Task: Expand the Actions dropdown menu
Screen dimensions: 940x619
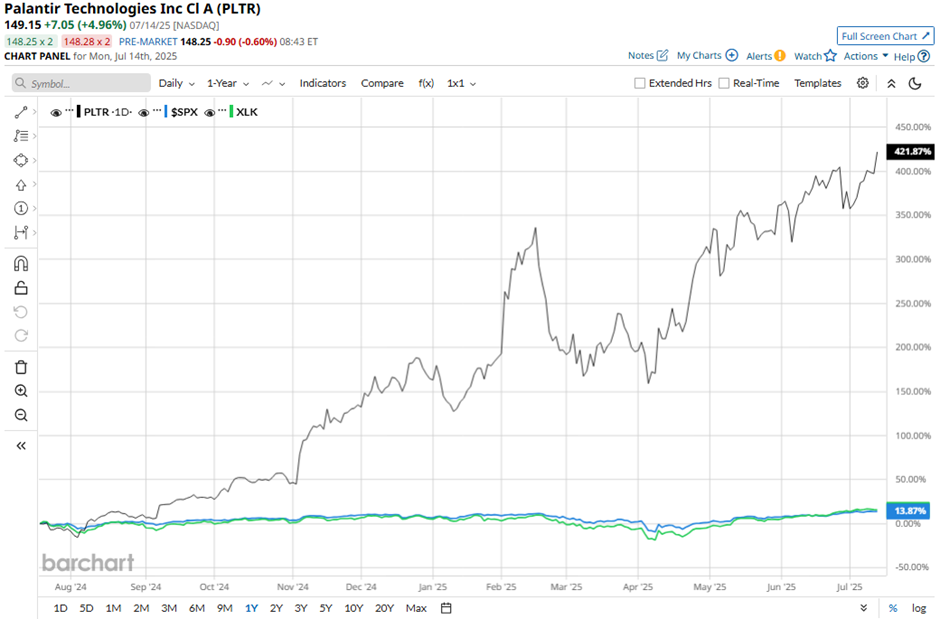Action: coord(866,56)
